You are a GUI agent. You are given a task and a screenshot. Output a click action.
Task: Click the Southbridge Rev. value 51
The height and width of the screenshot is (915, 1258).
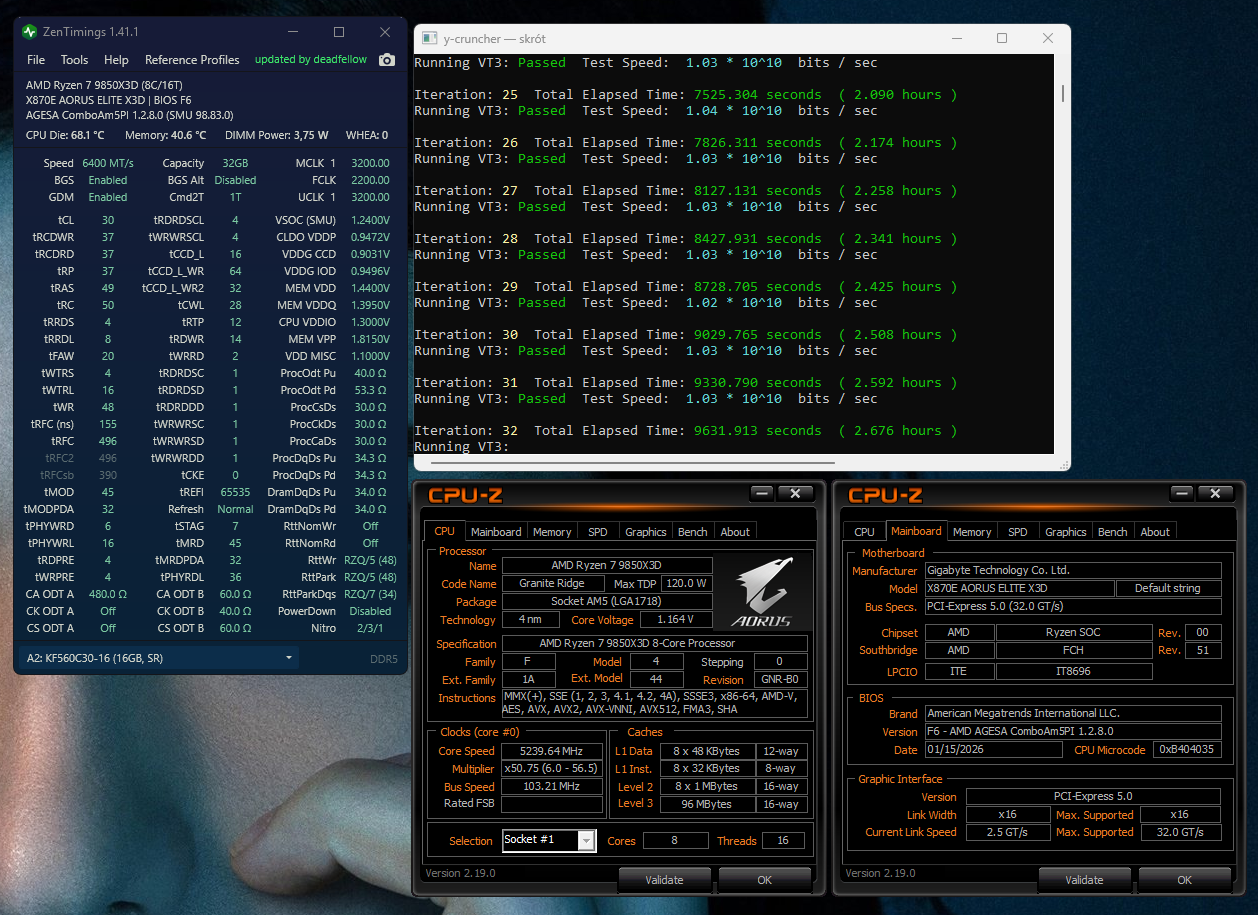(x=1203, y=650)
